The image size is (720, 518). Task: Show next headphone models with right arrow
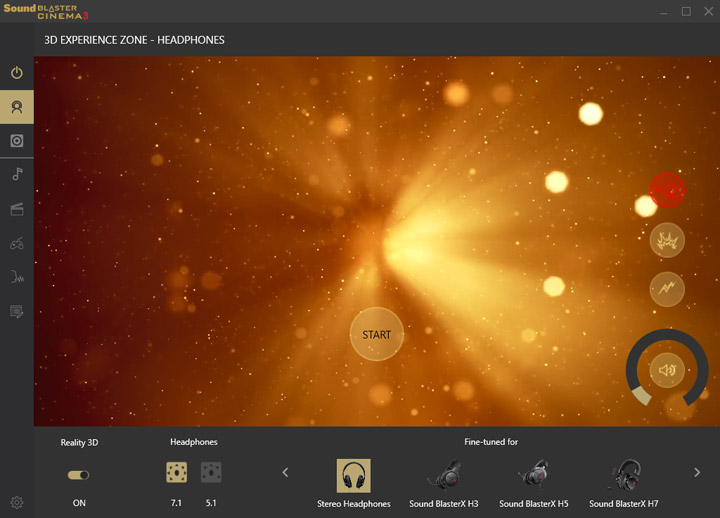tap(697, 472)
